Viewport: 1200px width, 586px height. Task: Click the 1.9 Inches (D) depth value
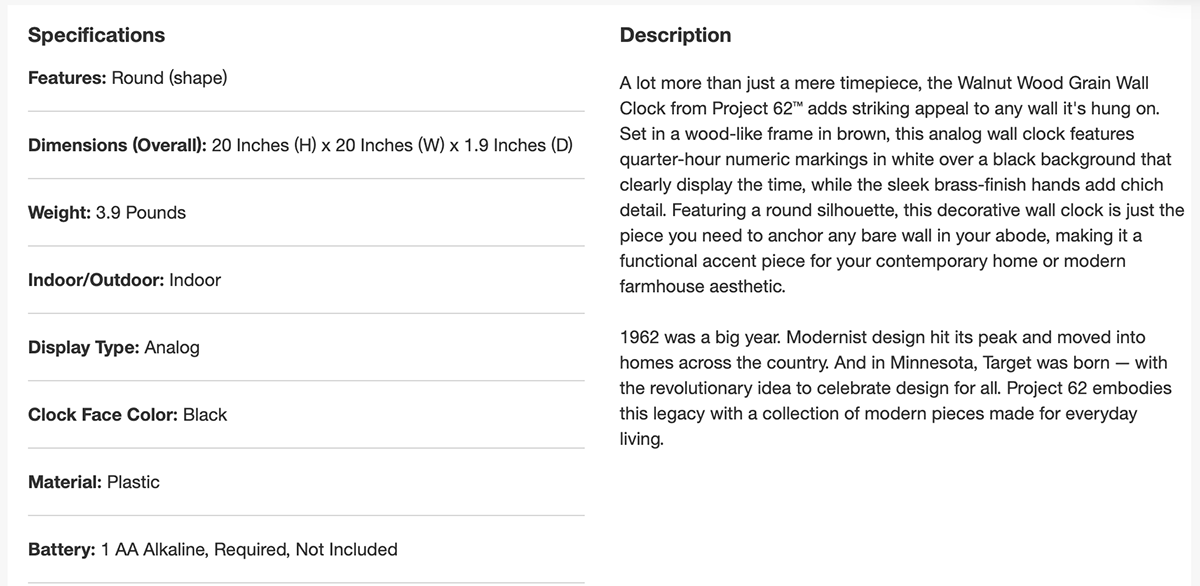coord(518,145)
